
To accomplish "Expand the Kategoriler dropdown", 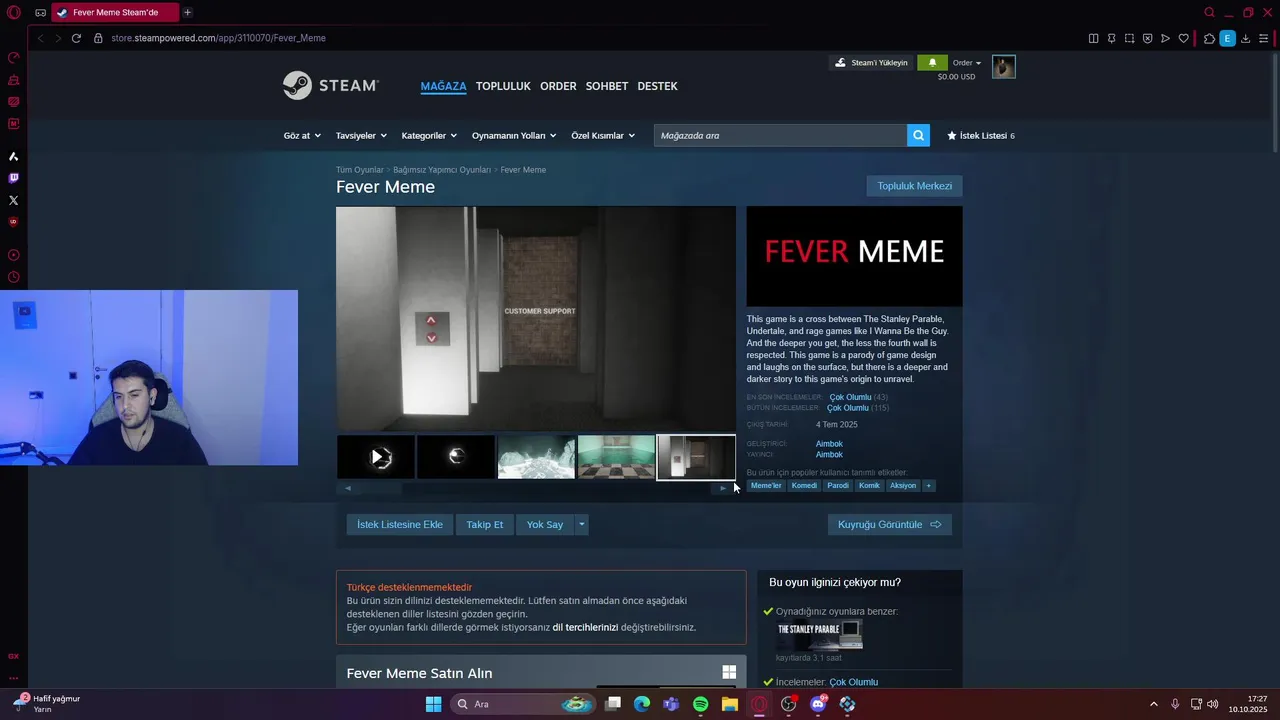I will [x=429, y=135].
